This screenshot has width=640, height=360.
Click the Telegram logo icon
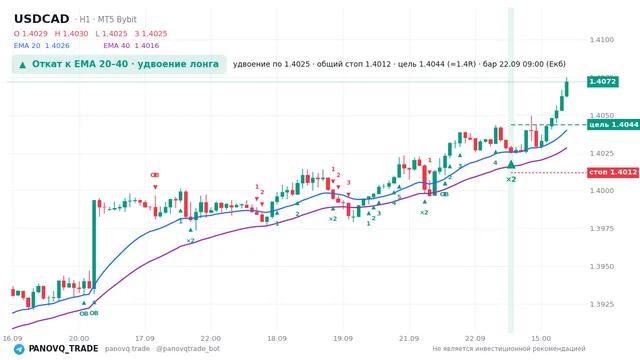click(19, 349)
